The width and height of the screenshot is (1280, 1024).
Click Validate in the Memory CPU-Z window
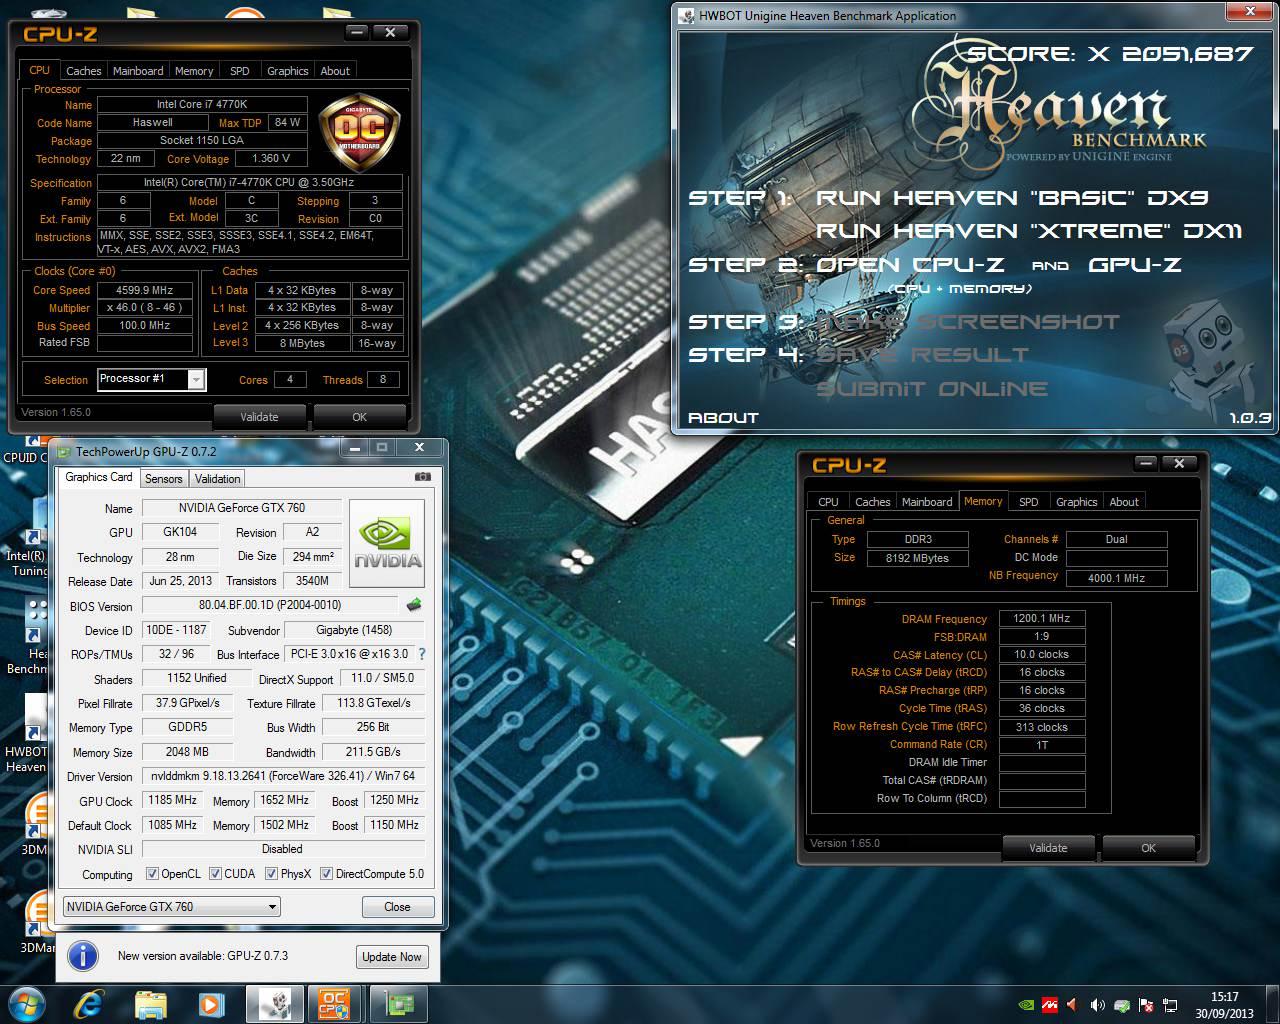[x=1048, y=848]
